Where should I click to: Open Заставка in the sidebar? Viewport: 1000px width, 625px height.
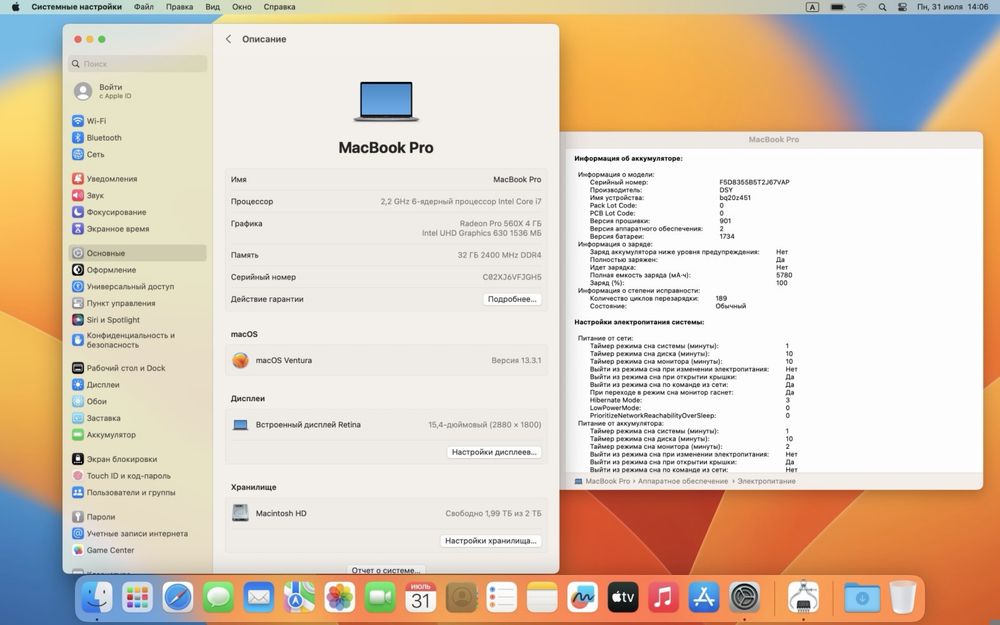point(137,418)
